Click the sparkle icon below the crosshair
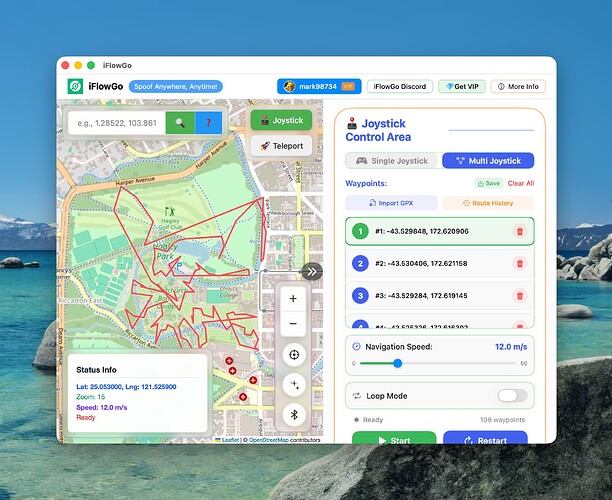This screenshot has height=500, width=612. pyautogui.click(x=294, y=384)
